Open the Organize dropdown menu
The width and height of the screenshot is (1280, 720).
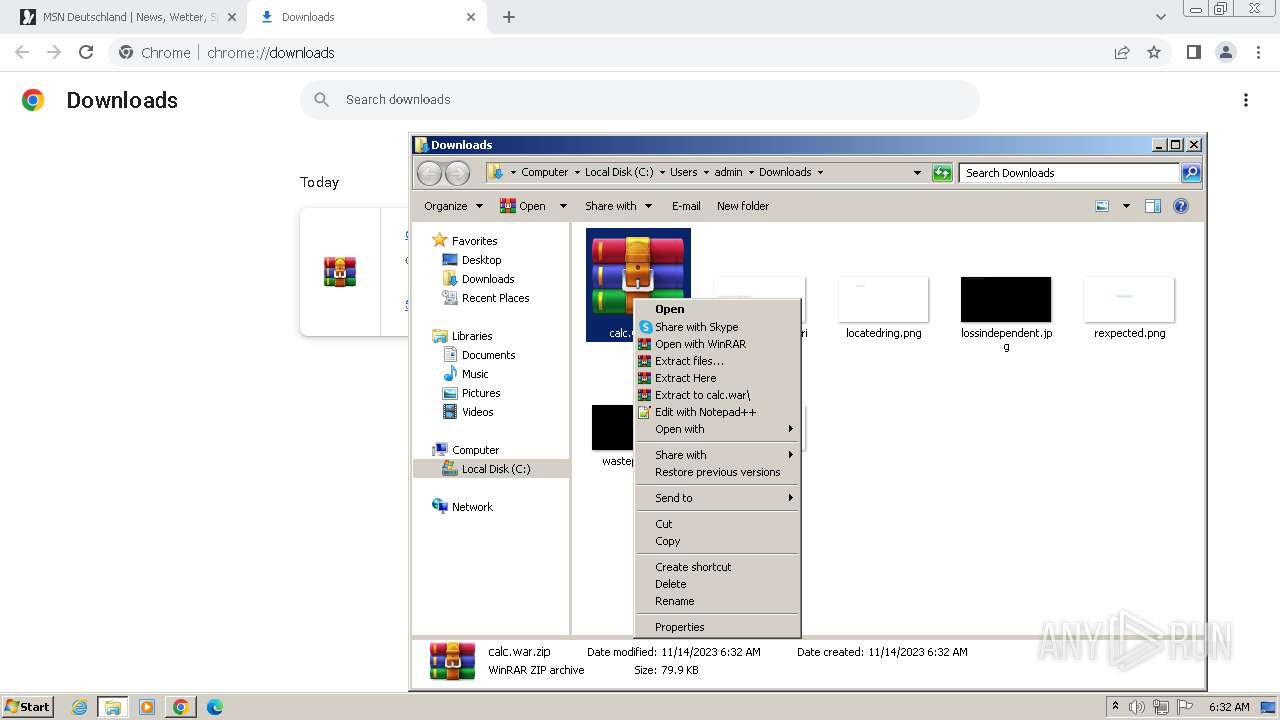tap(453, 206)
